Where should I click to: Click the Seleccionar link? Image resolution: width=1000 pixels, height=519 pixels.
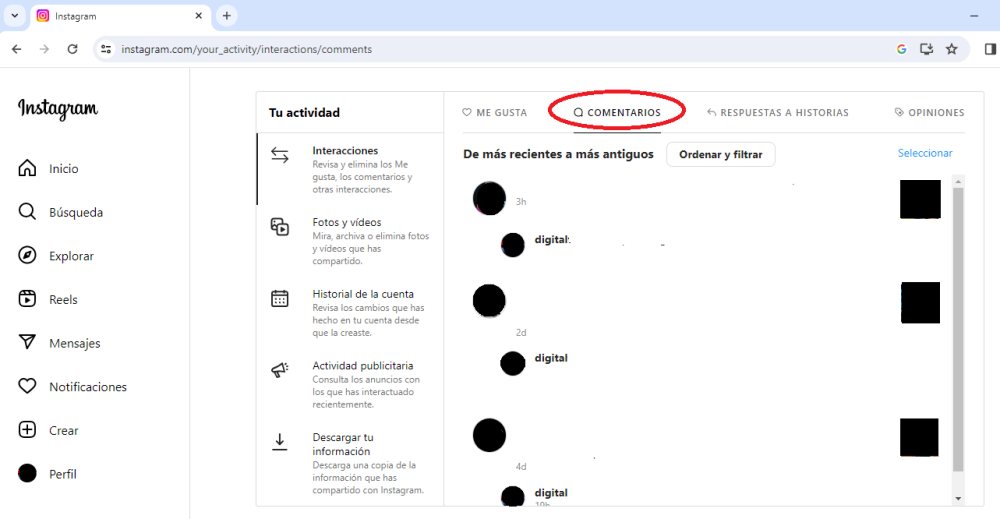coord(924,153)
